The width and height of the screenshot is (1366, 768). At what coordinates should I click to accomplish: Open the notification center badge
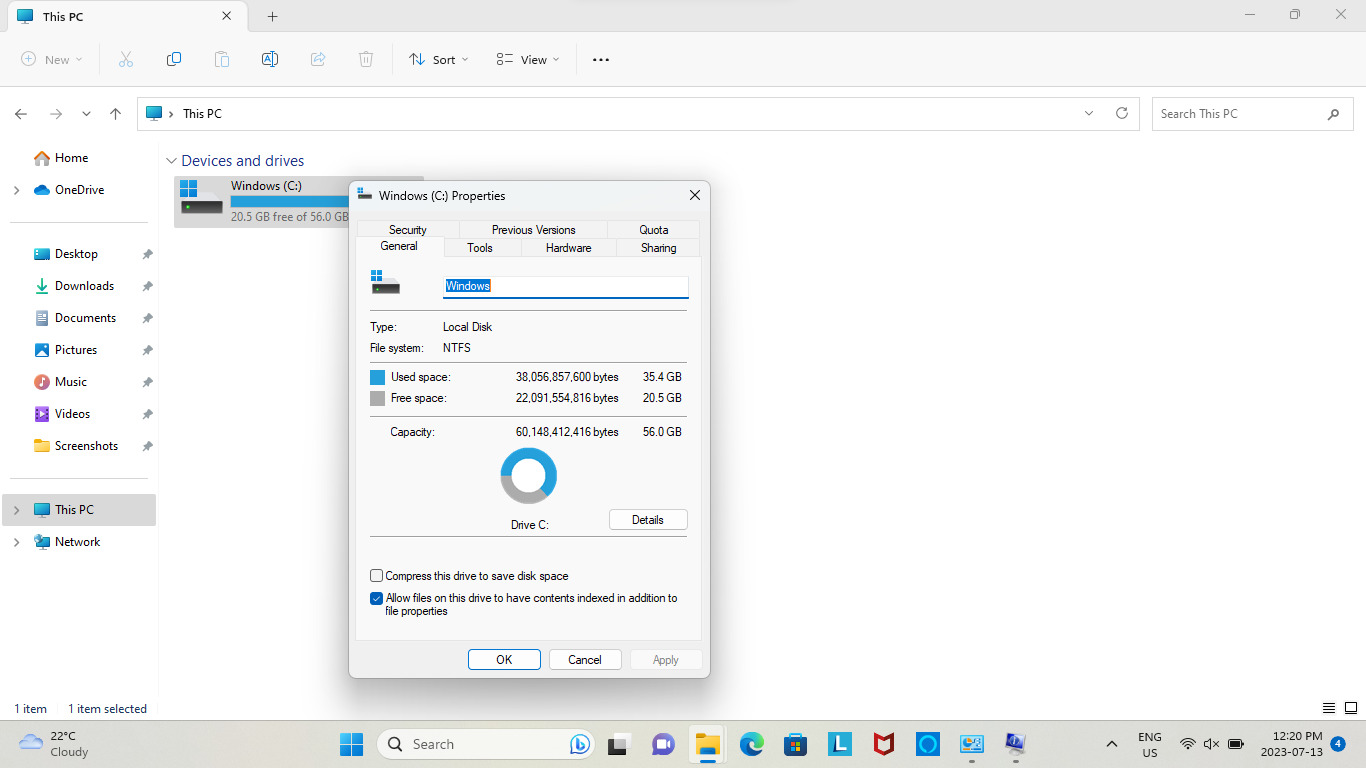click(1338, 744)
